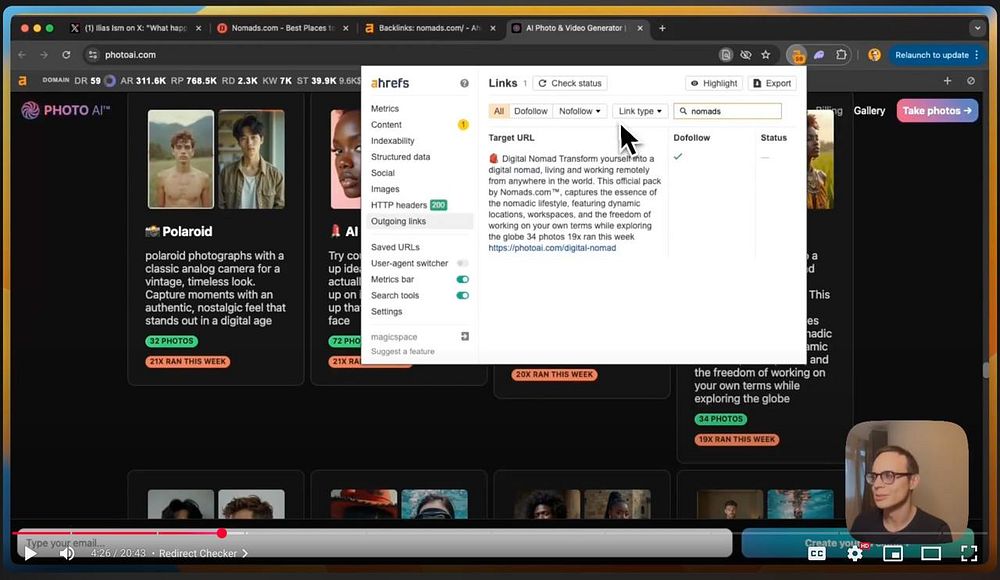The image size is (1000, 580).
Task: Open the Nofollow dropdown
Action: tap(580, 111)
